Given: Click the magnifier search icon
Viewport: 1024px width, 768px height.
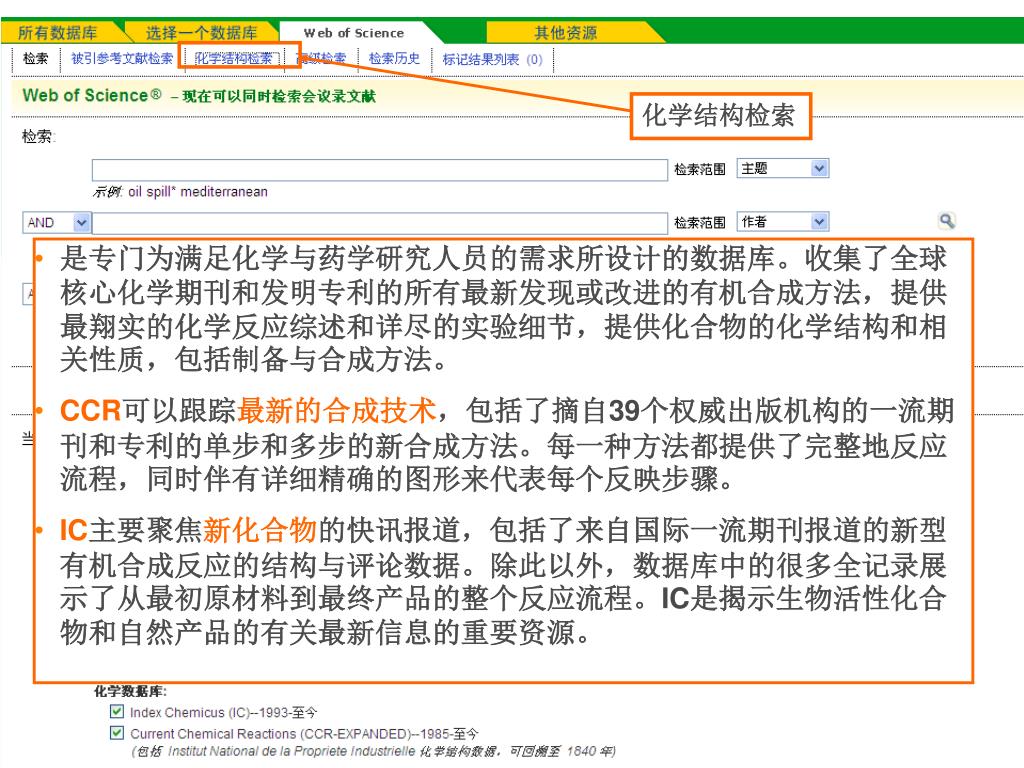Looking at the screenshot, I should [x=946, y=221].
